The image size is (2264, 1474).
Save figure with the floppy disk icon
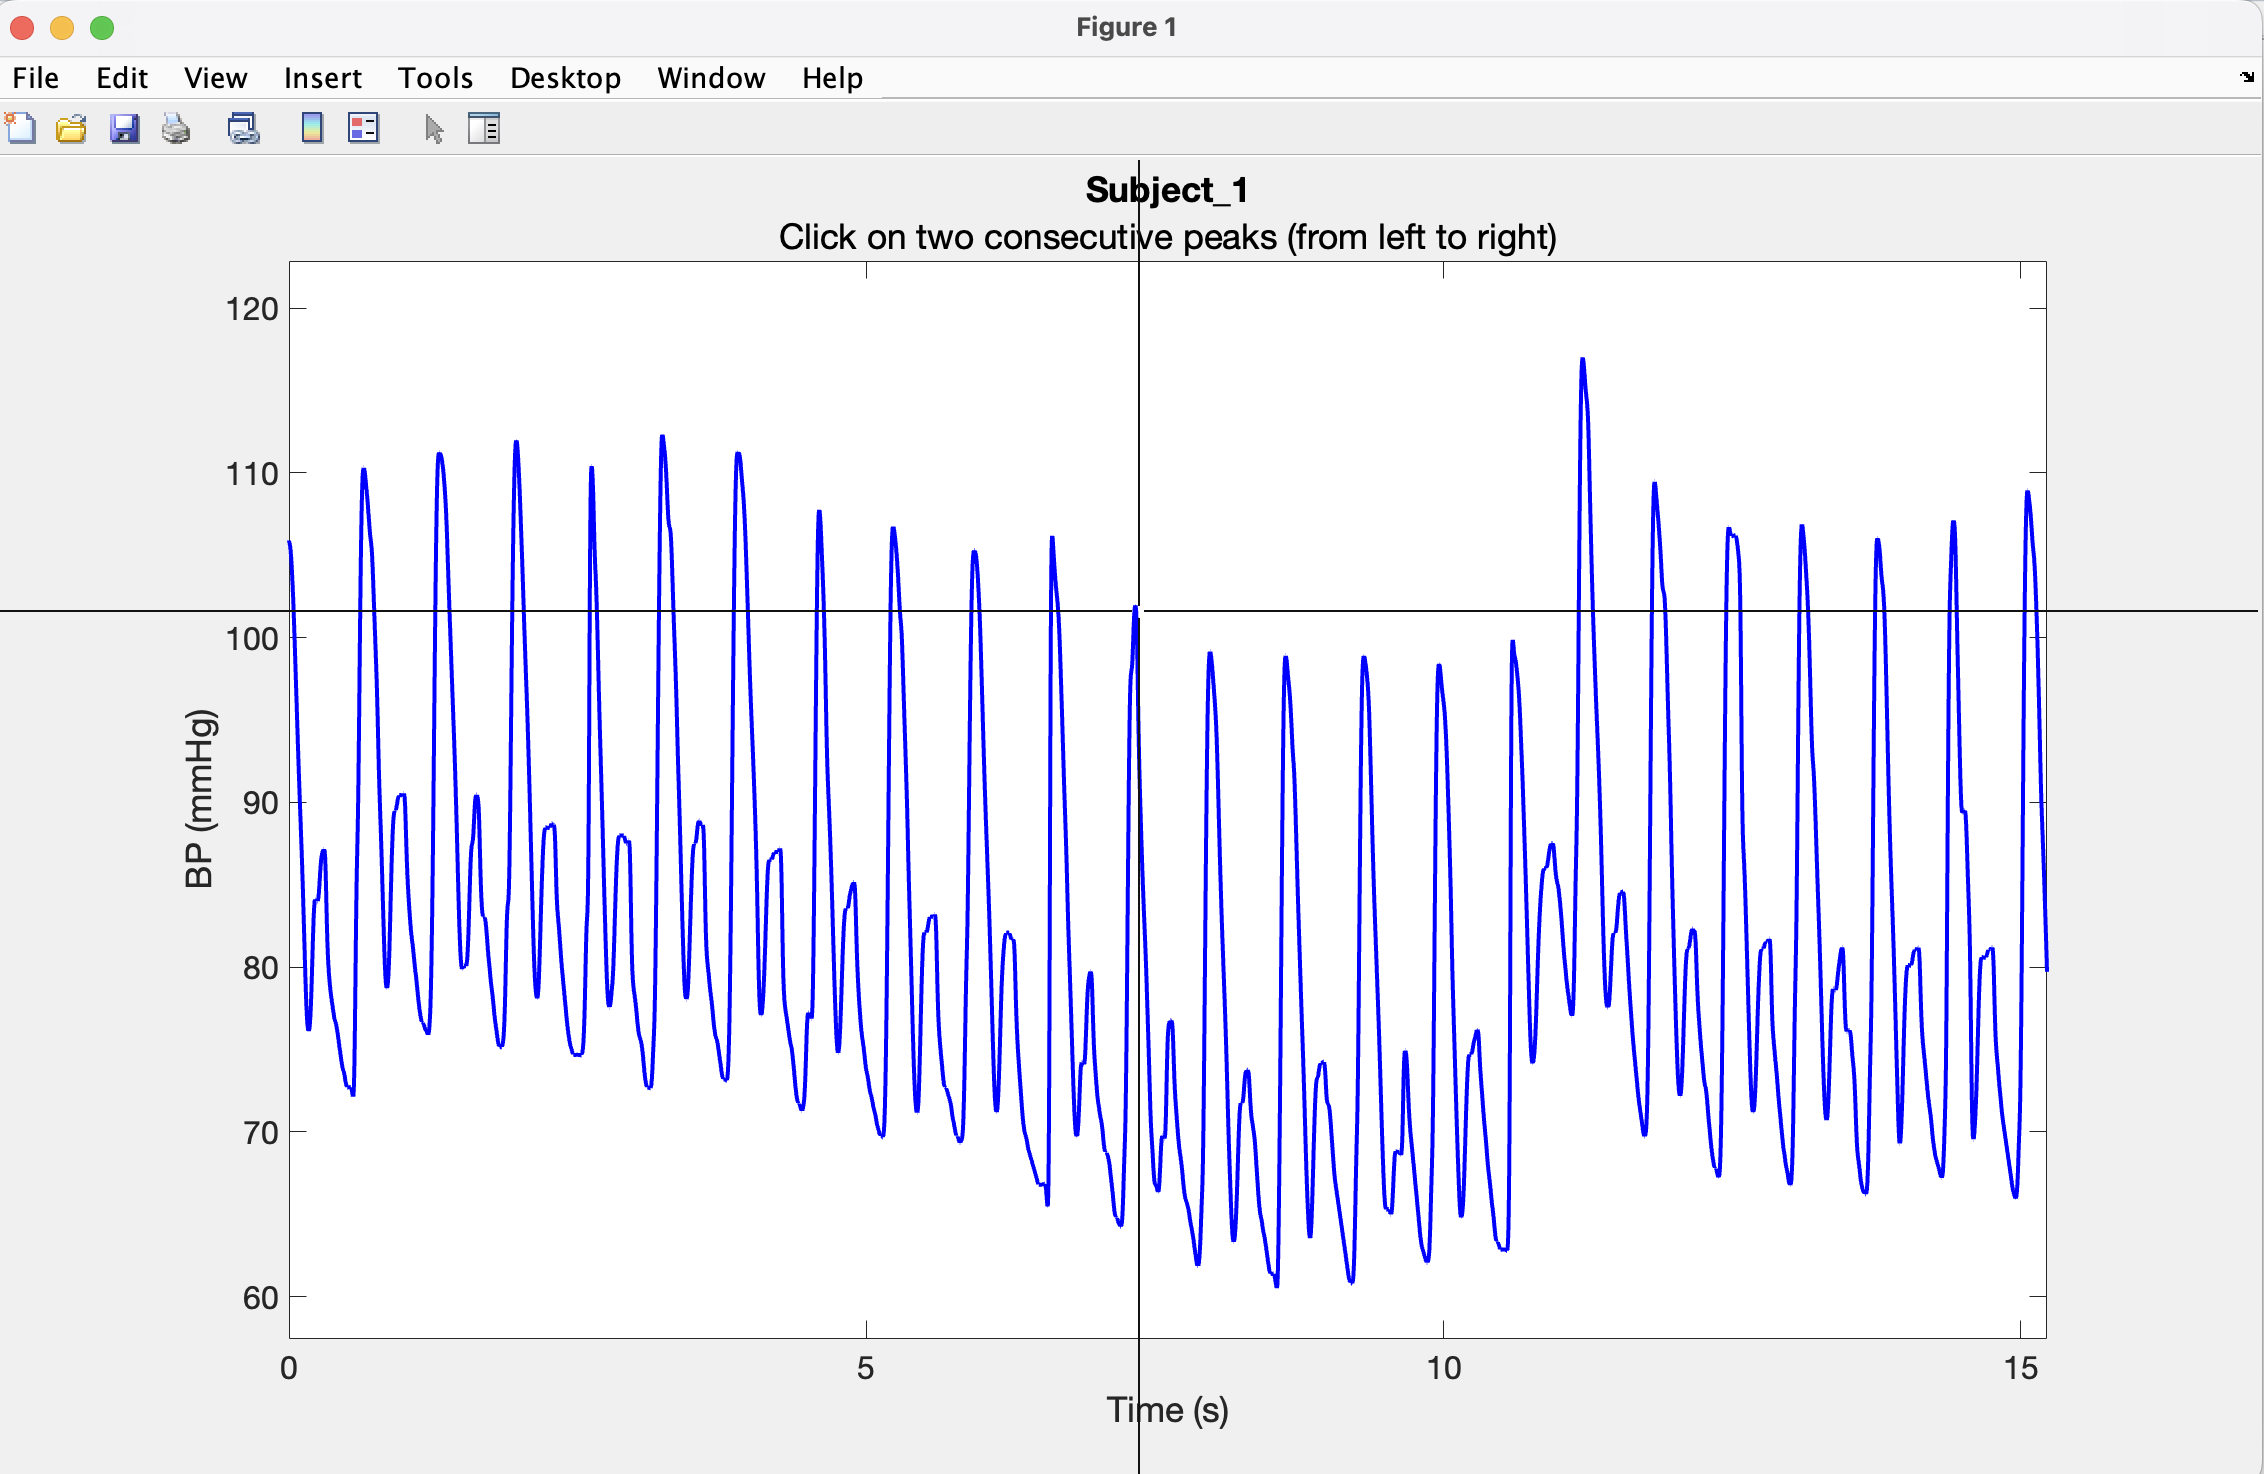point(124,128)
